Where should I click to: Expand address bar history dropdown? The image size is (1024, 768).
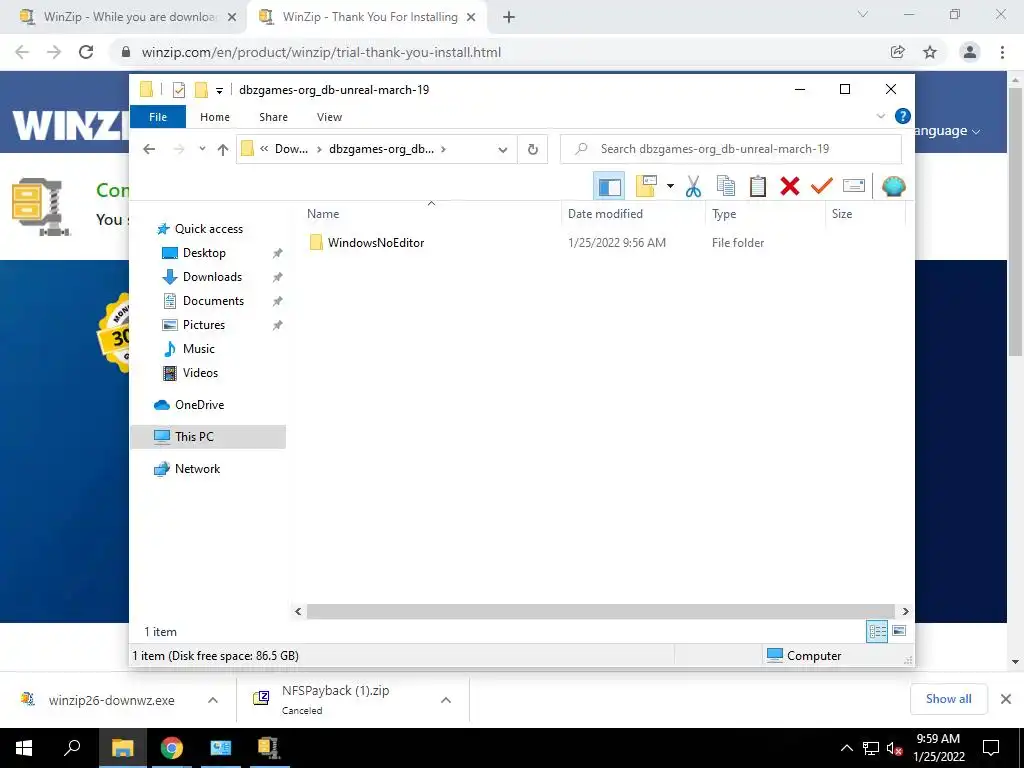tap(502, 150)
